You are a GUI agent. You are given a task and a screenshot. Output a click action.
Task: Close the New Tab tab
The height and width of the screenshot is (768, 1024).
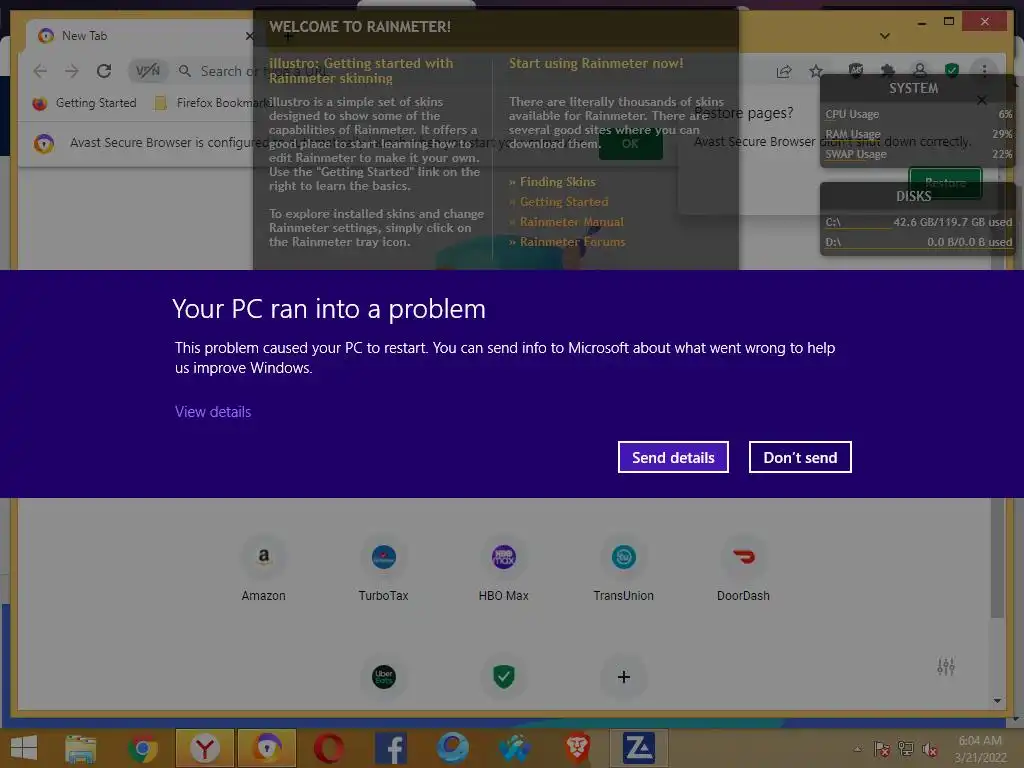[x=249, y=36]
